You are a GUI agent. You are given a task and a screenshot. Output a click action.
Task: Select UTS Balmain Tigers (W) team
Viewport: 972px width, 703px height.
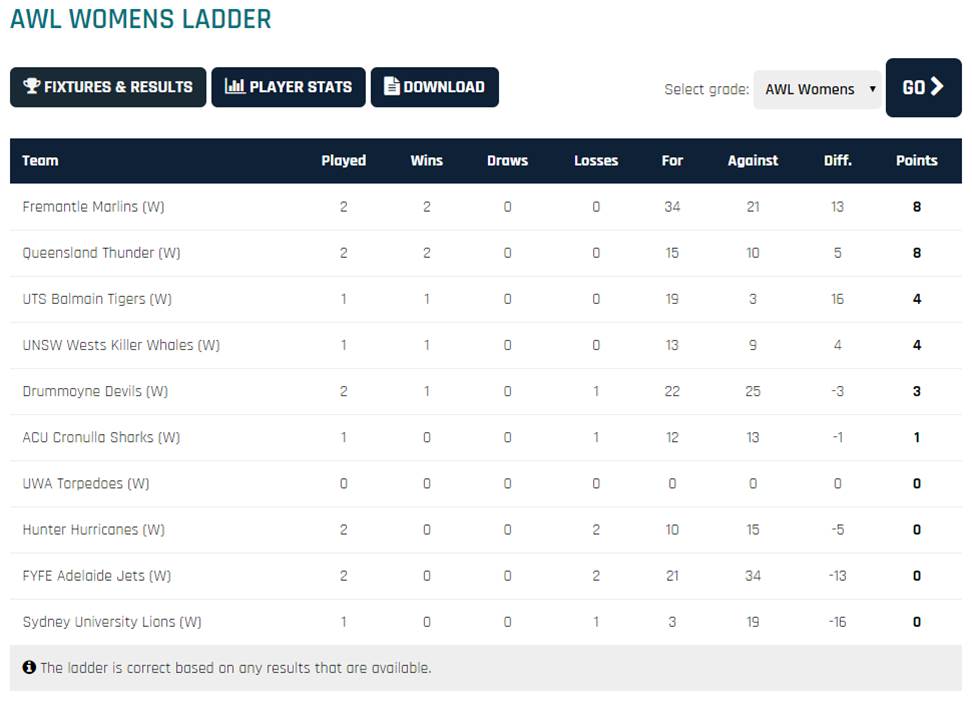pyautogui.click(x=97, y=299)
